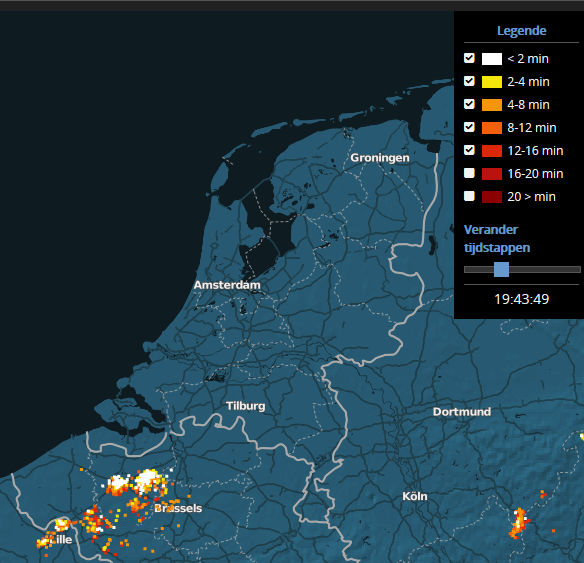The height and width of the screenshot is (563, 584).
Task: Click the Amsterdam city label on map
Action: click(227, 285)
